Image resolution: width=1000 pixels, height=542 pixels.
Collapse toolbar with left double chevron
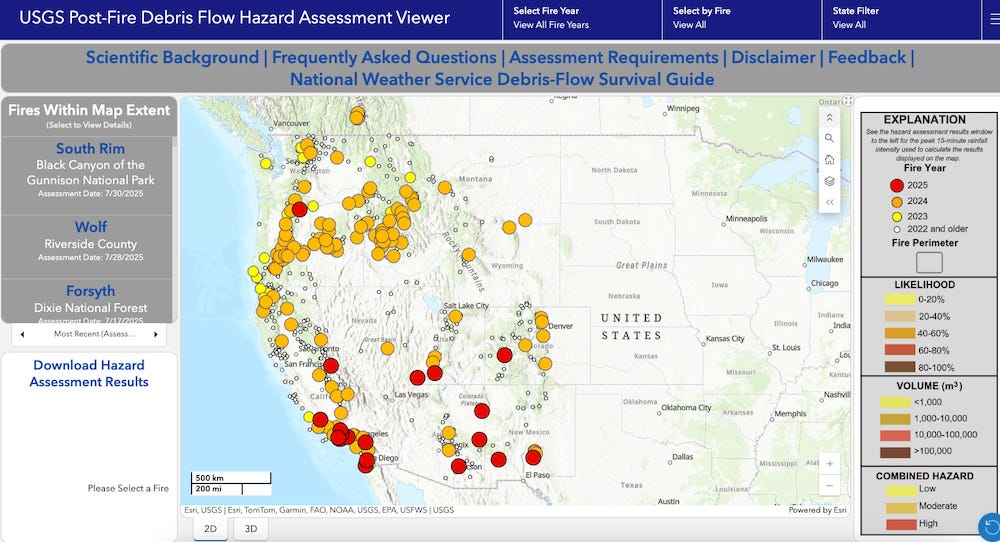point(829,202)
